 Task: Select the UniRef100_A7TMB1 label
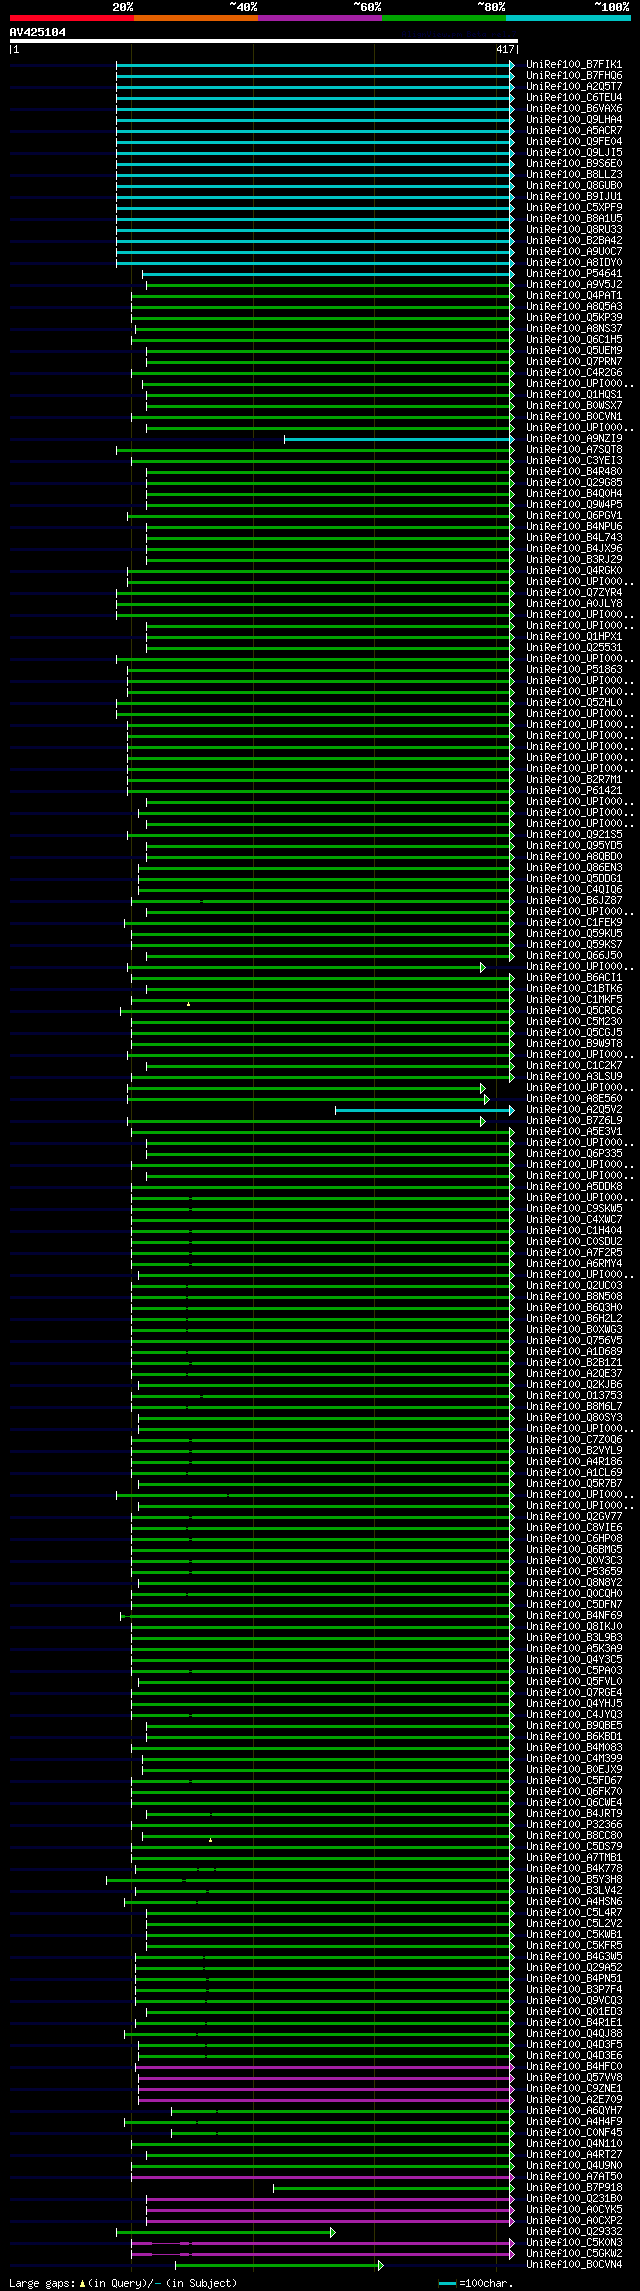coord(574,1858)
